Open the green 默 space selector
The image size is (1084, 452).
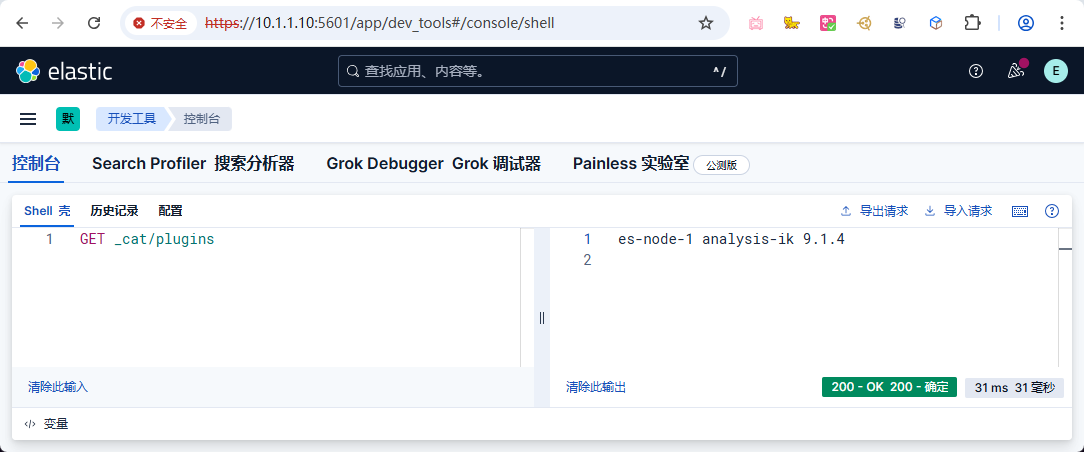pos(68,119)
